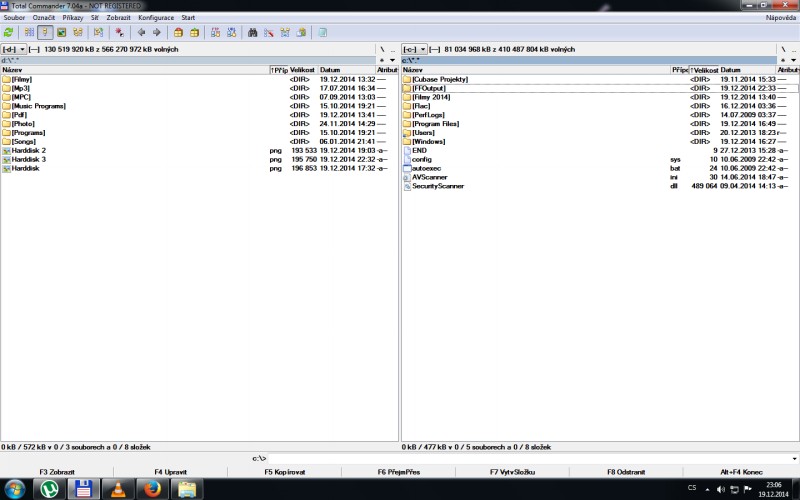Open new FTP URL connection
800x500 pixels.
click(232, 33)
